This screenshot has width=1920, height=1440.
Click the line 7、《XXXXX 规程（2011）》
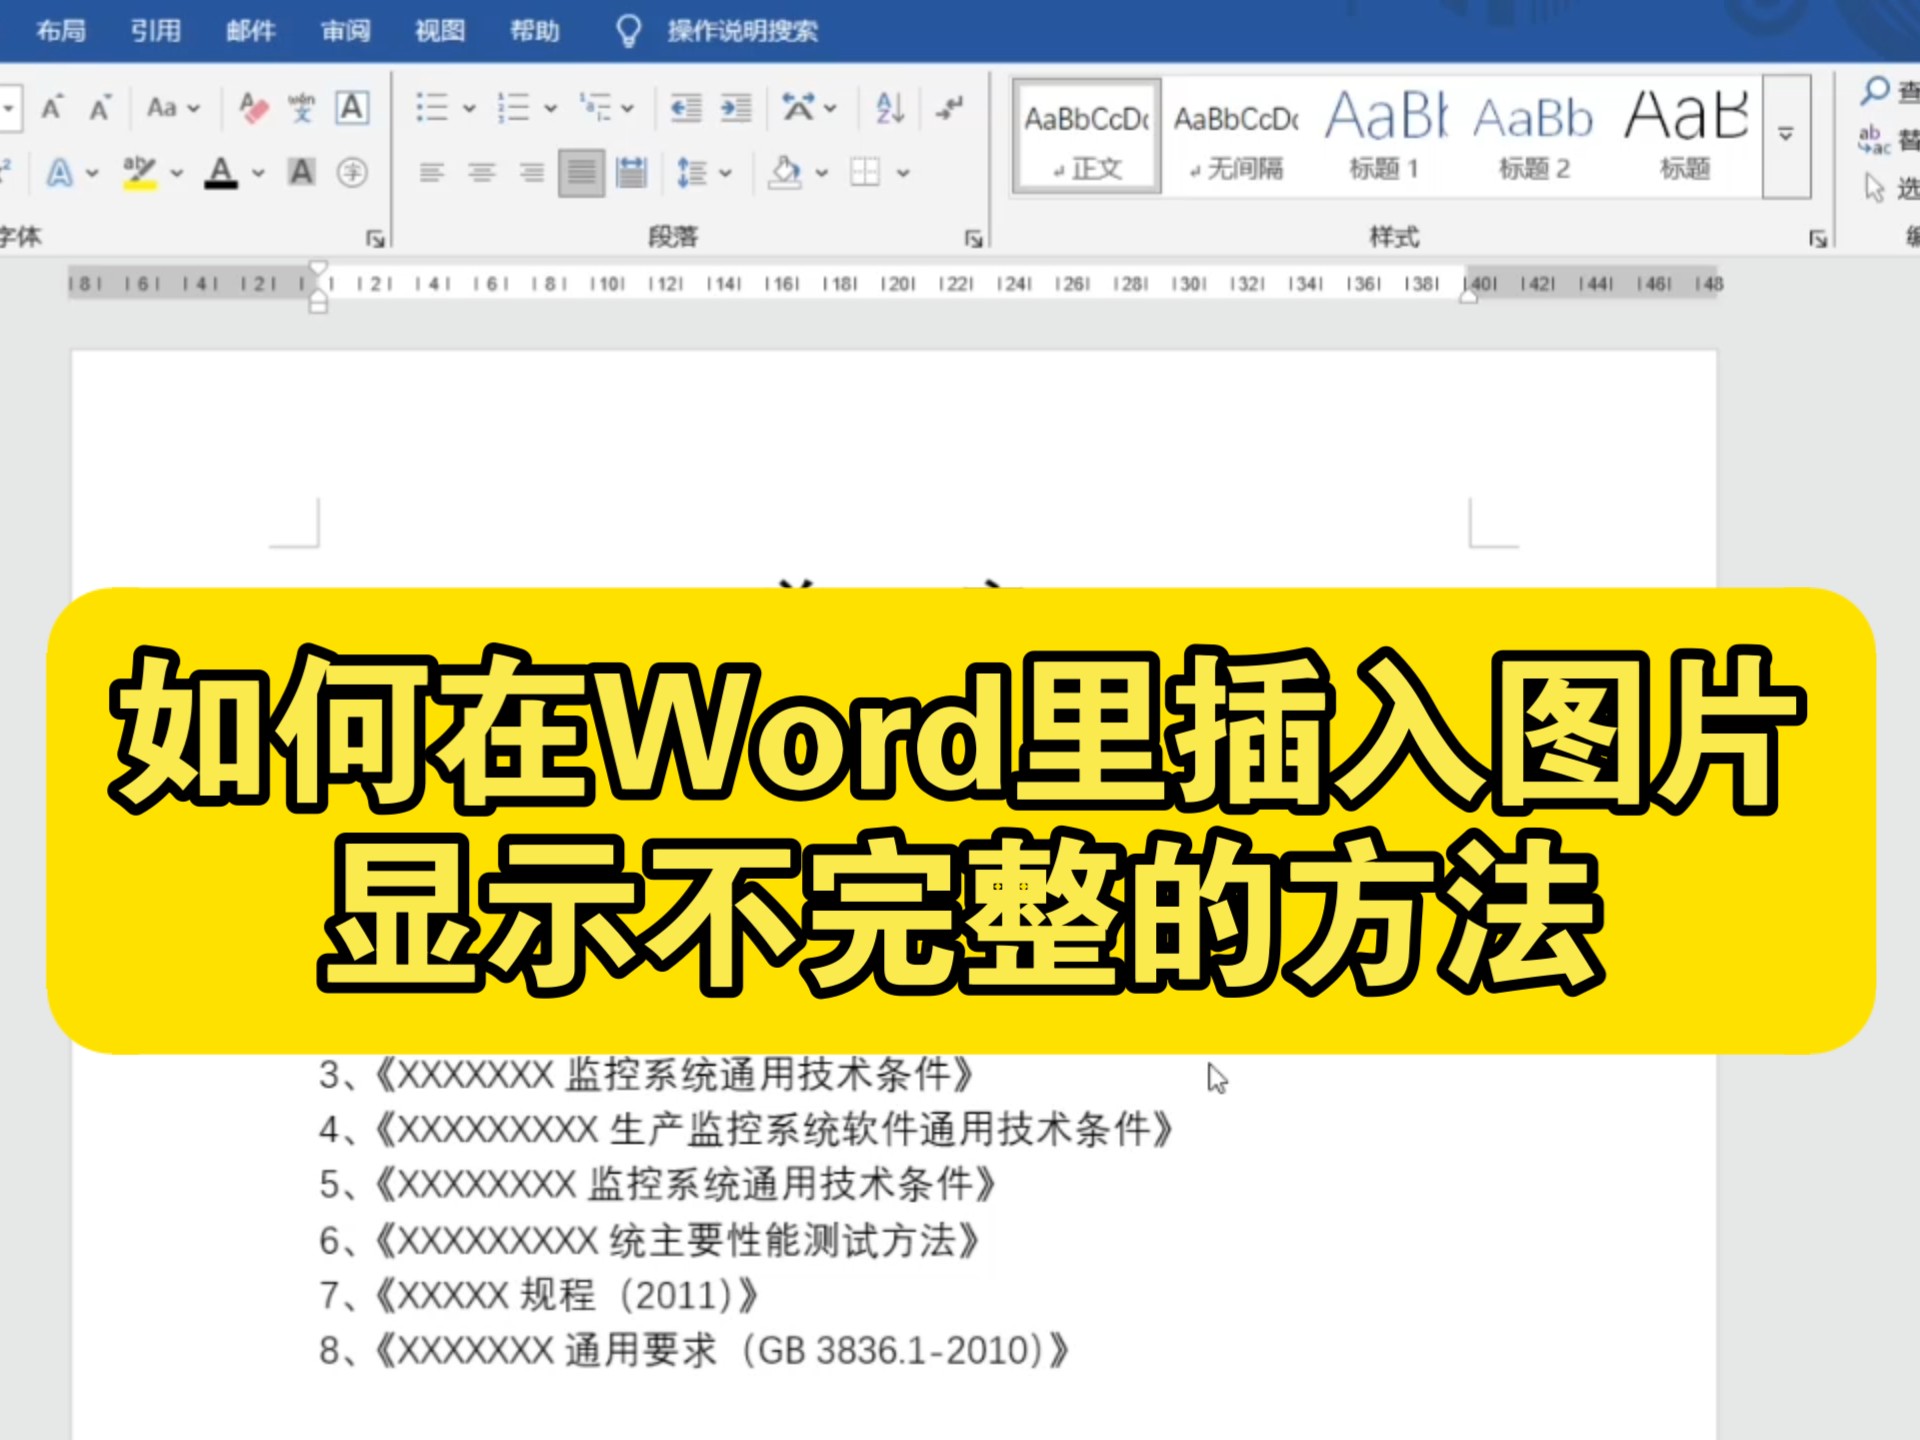[x=538, y=1295]
